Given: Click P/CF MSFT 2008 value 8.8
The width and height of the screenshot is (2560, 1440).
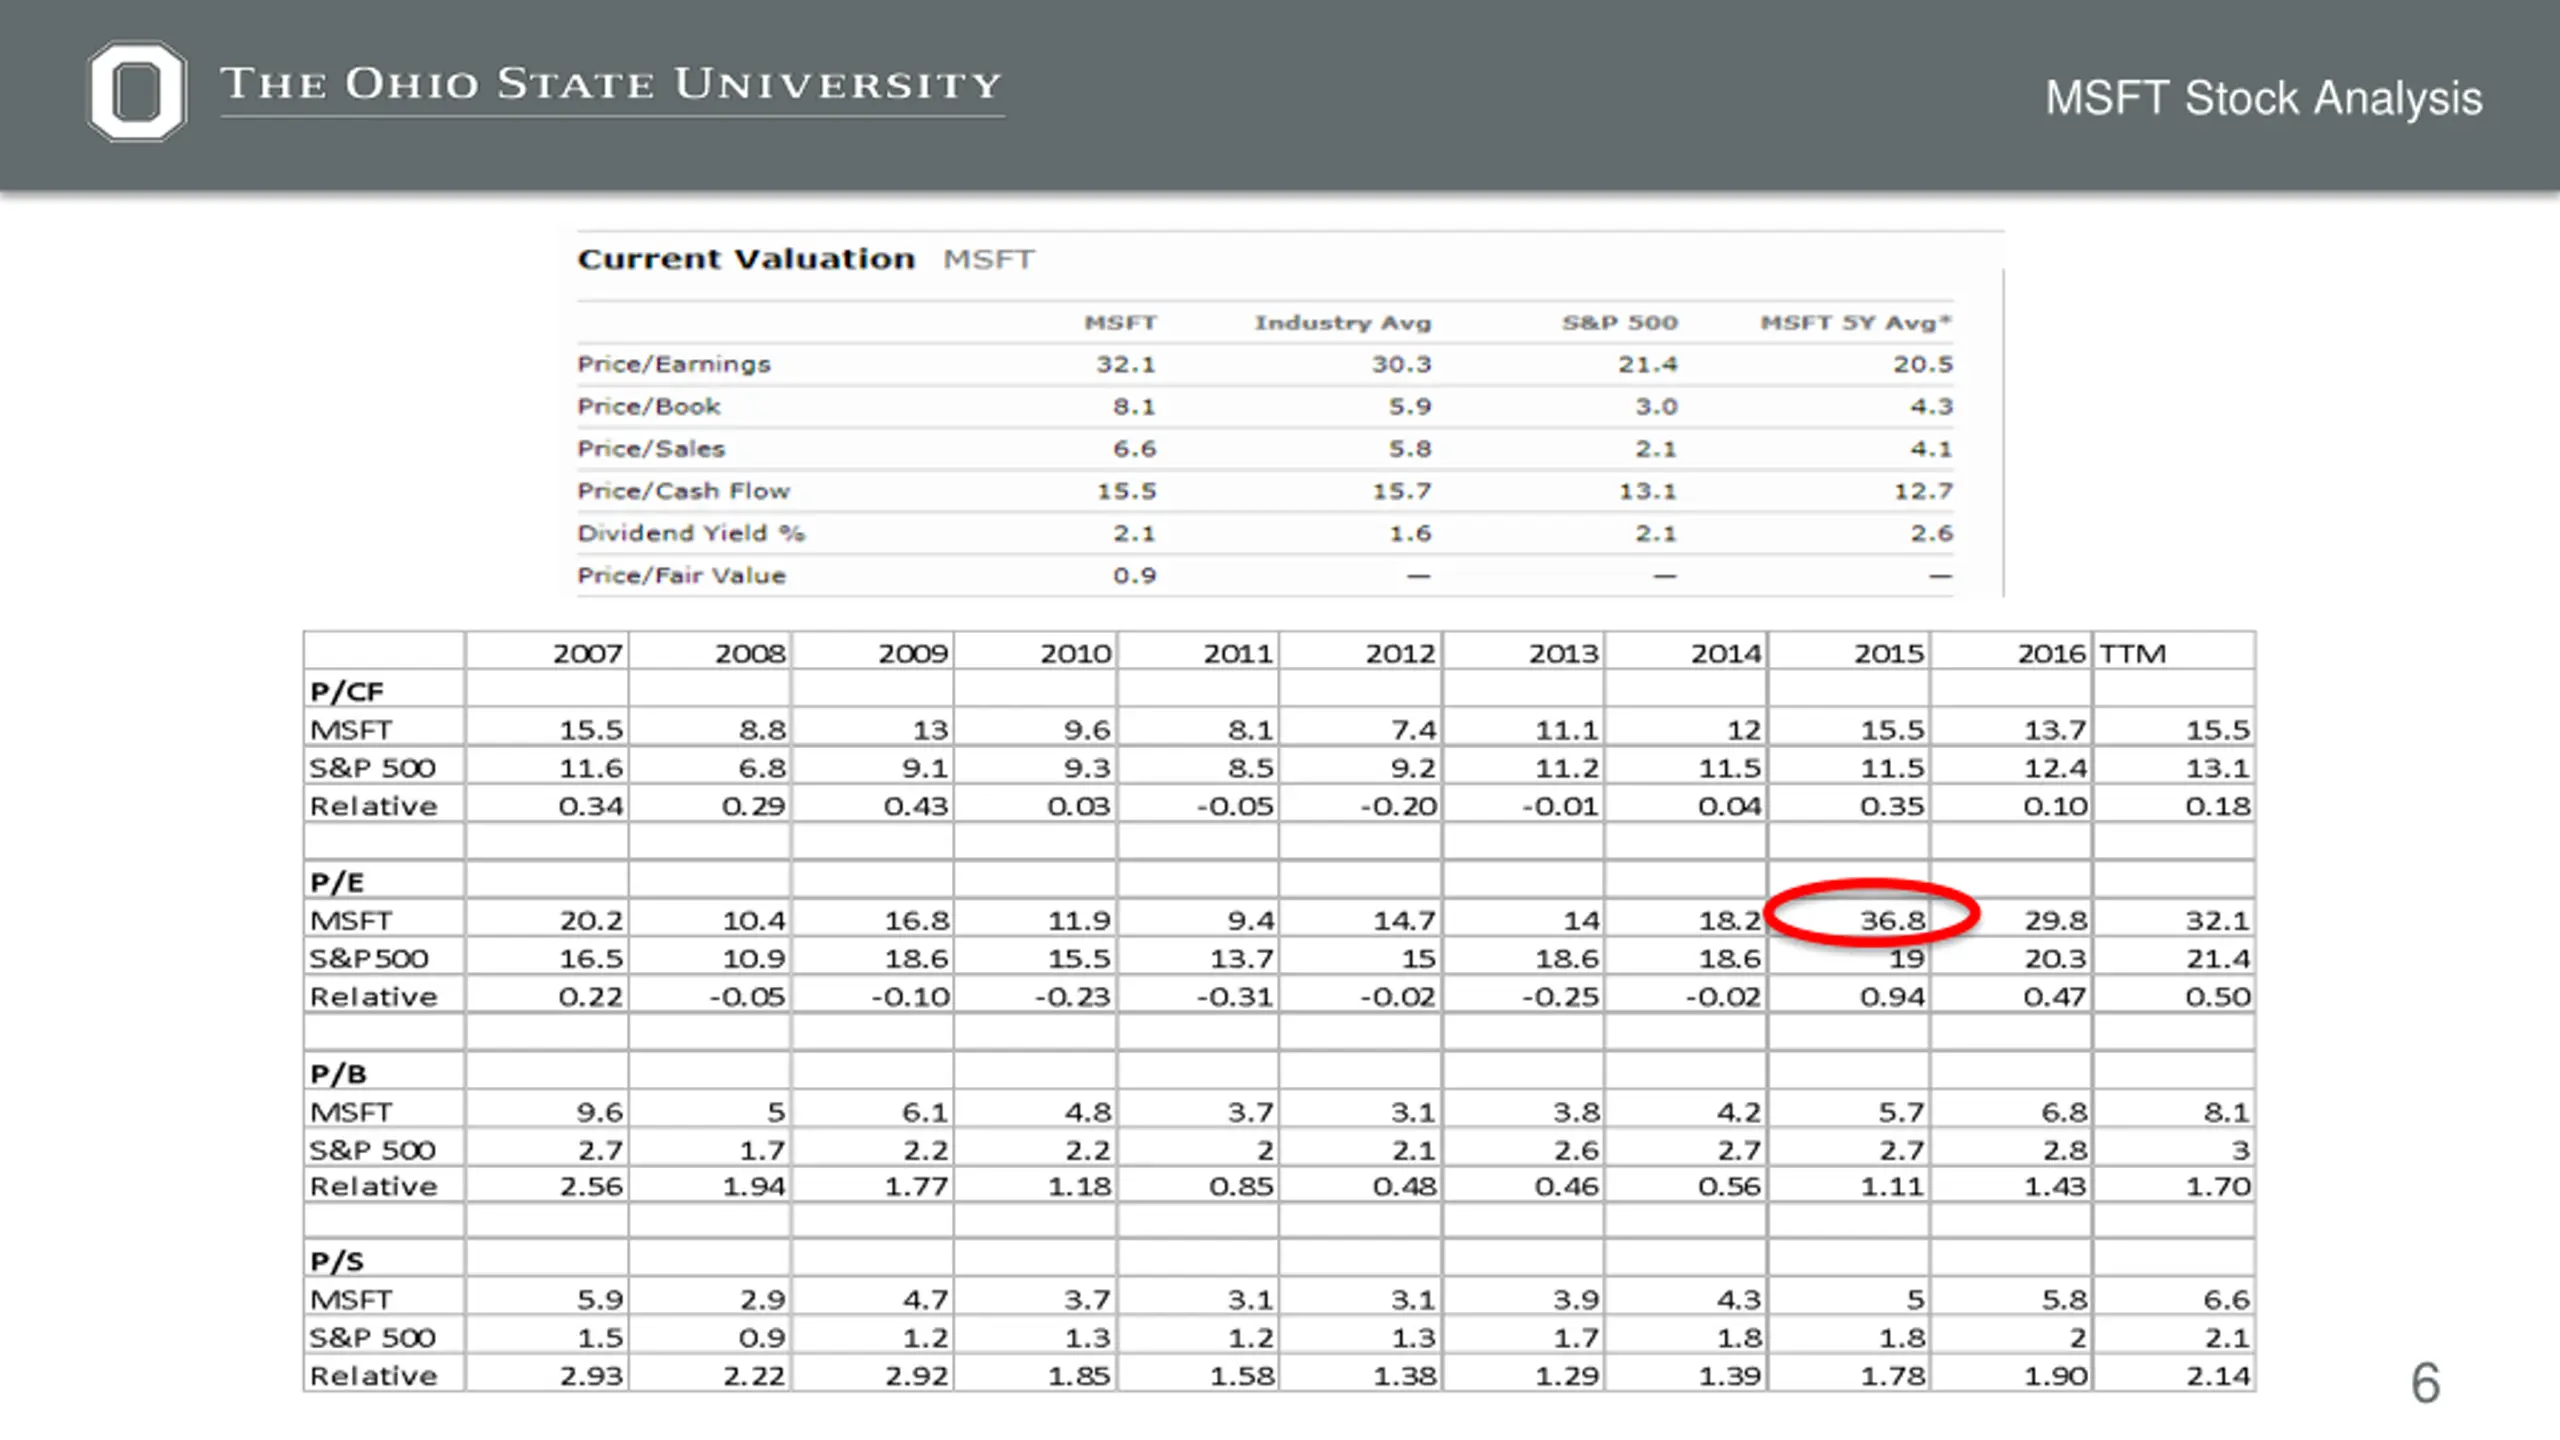Looking at the screenshot, I should (762, 730).
